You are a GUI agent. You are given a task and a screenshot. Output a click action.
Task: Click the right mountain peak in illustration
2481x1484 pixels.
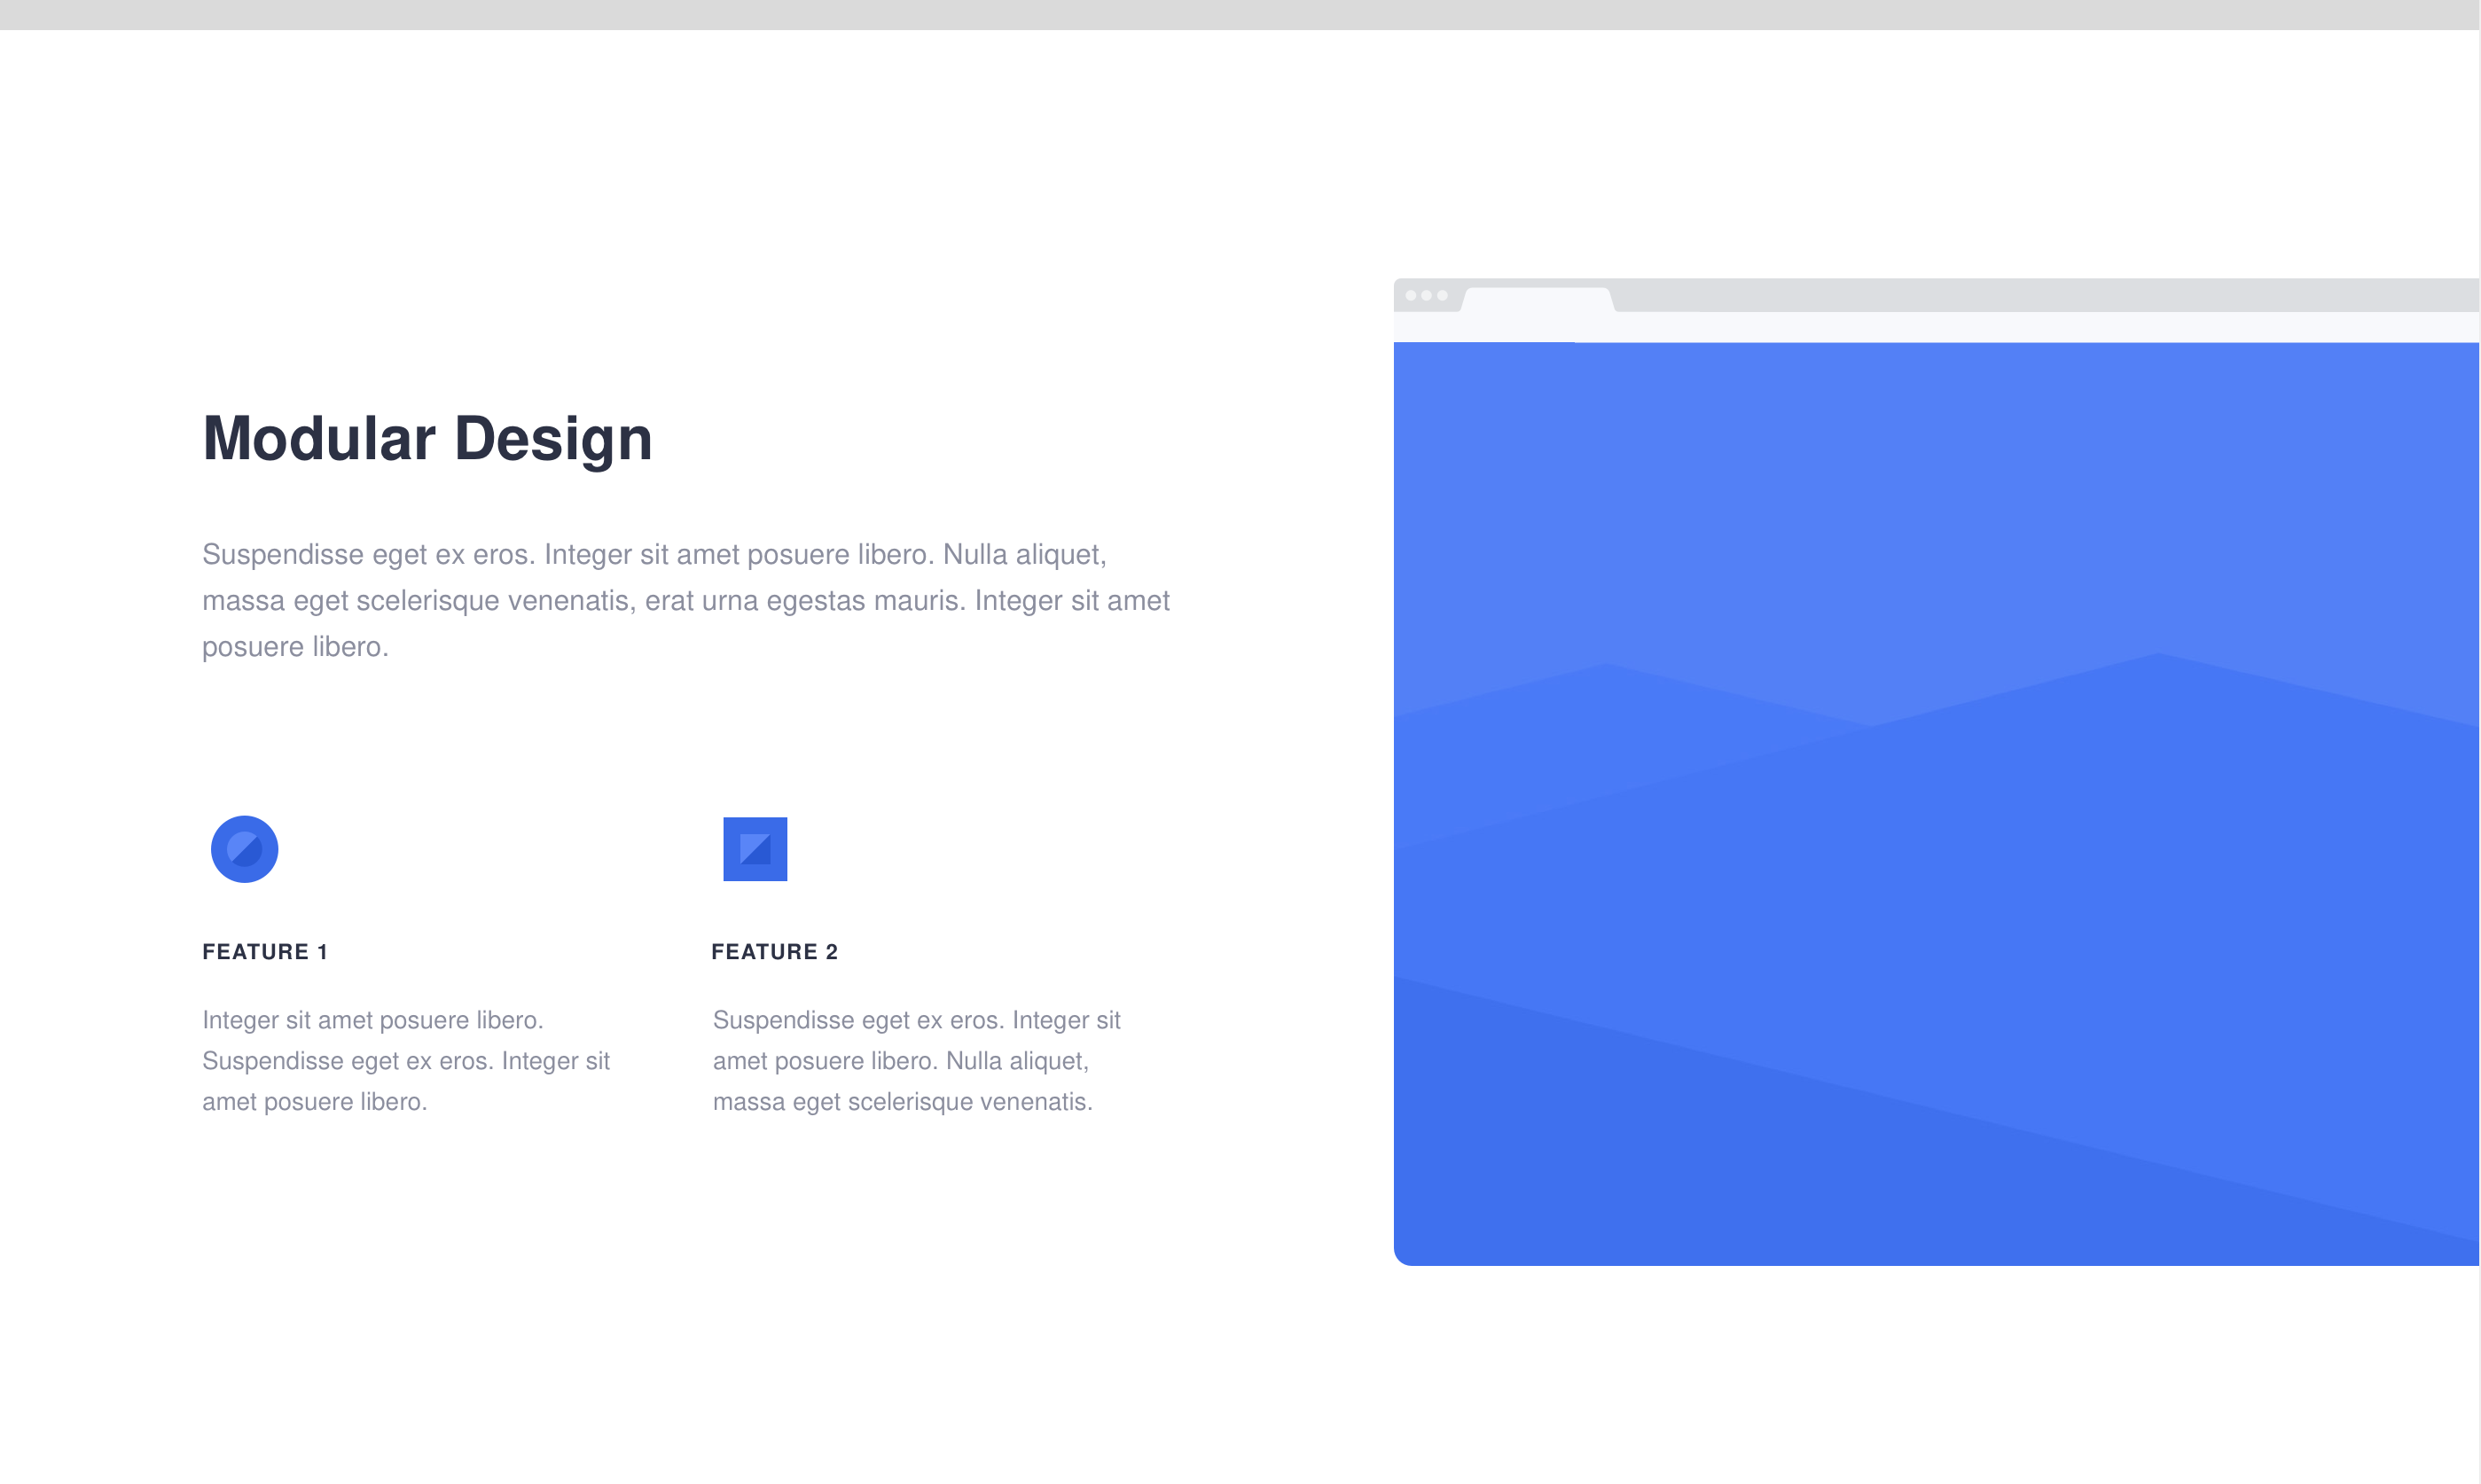tap(2157, 668)
